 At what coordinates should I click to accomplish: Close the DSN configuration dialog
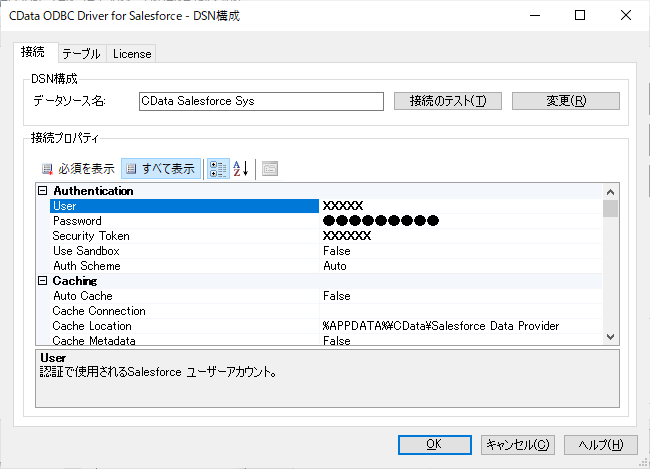click(626, 15)
